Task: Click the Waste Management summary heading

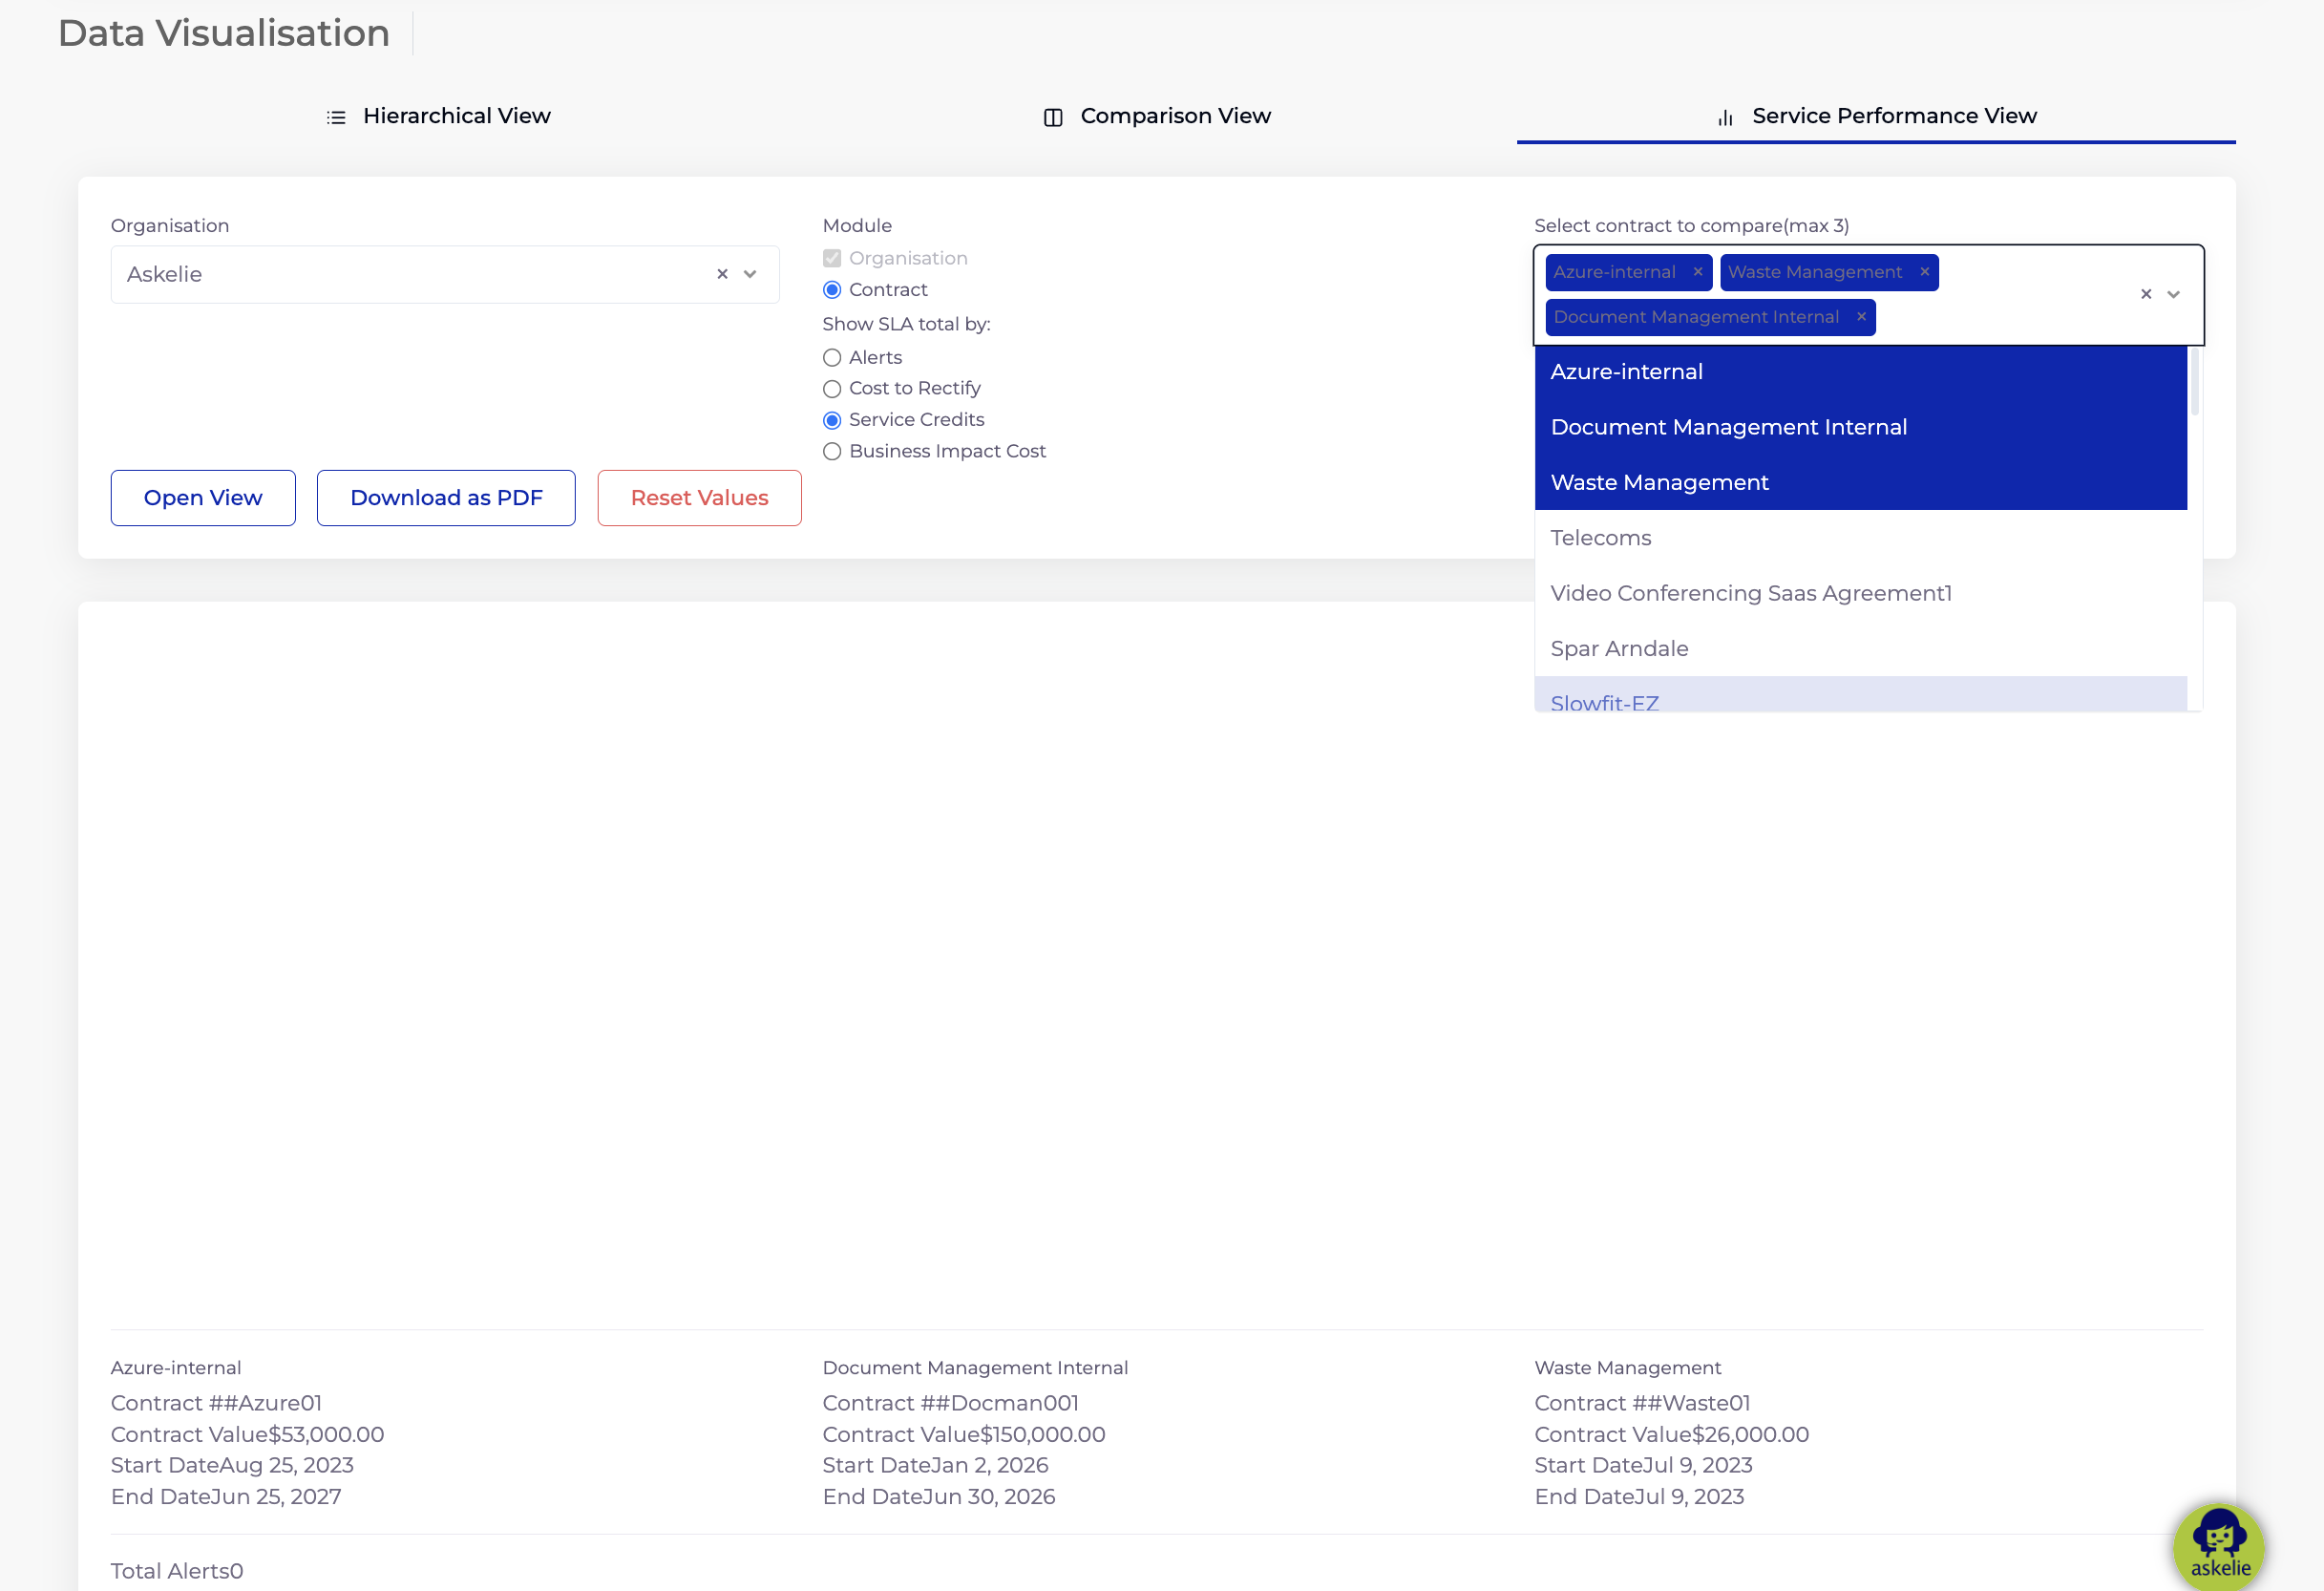Action: click(x=1628, y=1368)
